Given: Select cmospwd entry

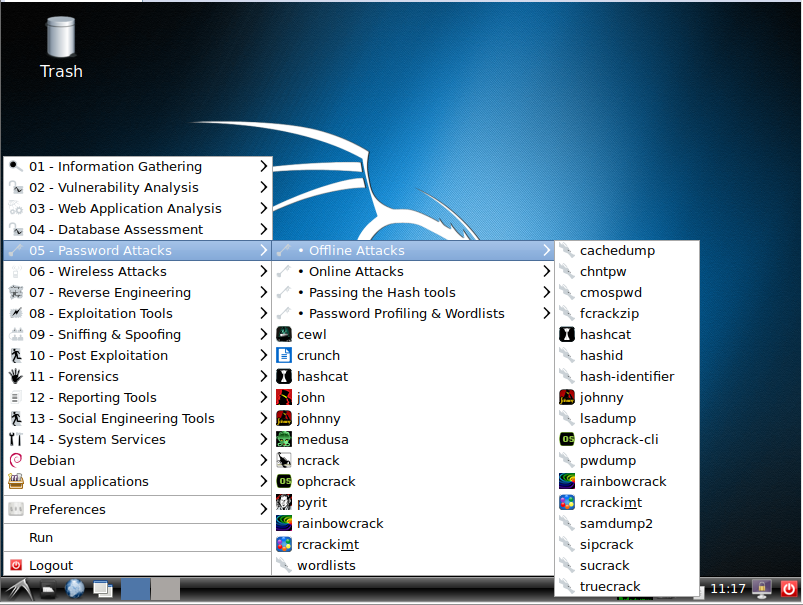Looking at the screenshot, I should 627,293.
